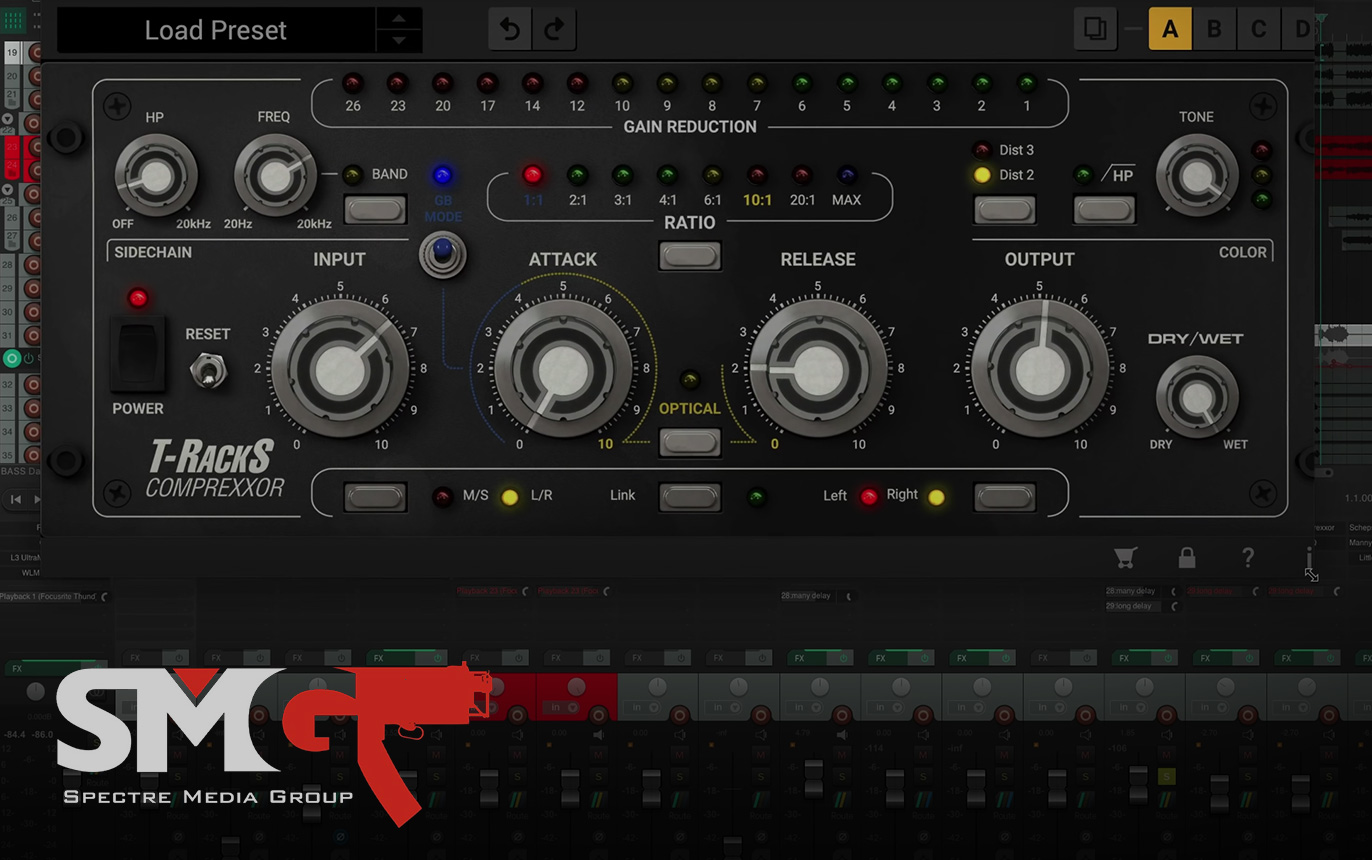Image resolution: width=1372 pixels, height=860 pixels.
Task: Open the Load Preset dropdown
Action: [x=216, y=30]
